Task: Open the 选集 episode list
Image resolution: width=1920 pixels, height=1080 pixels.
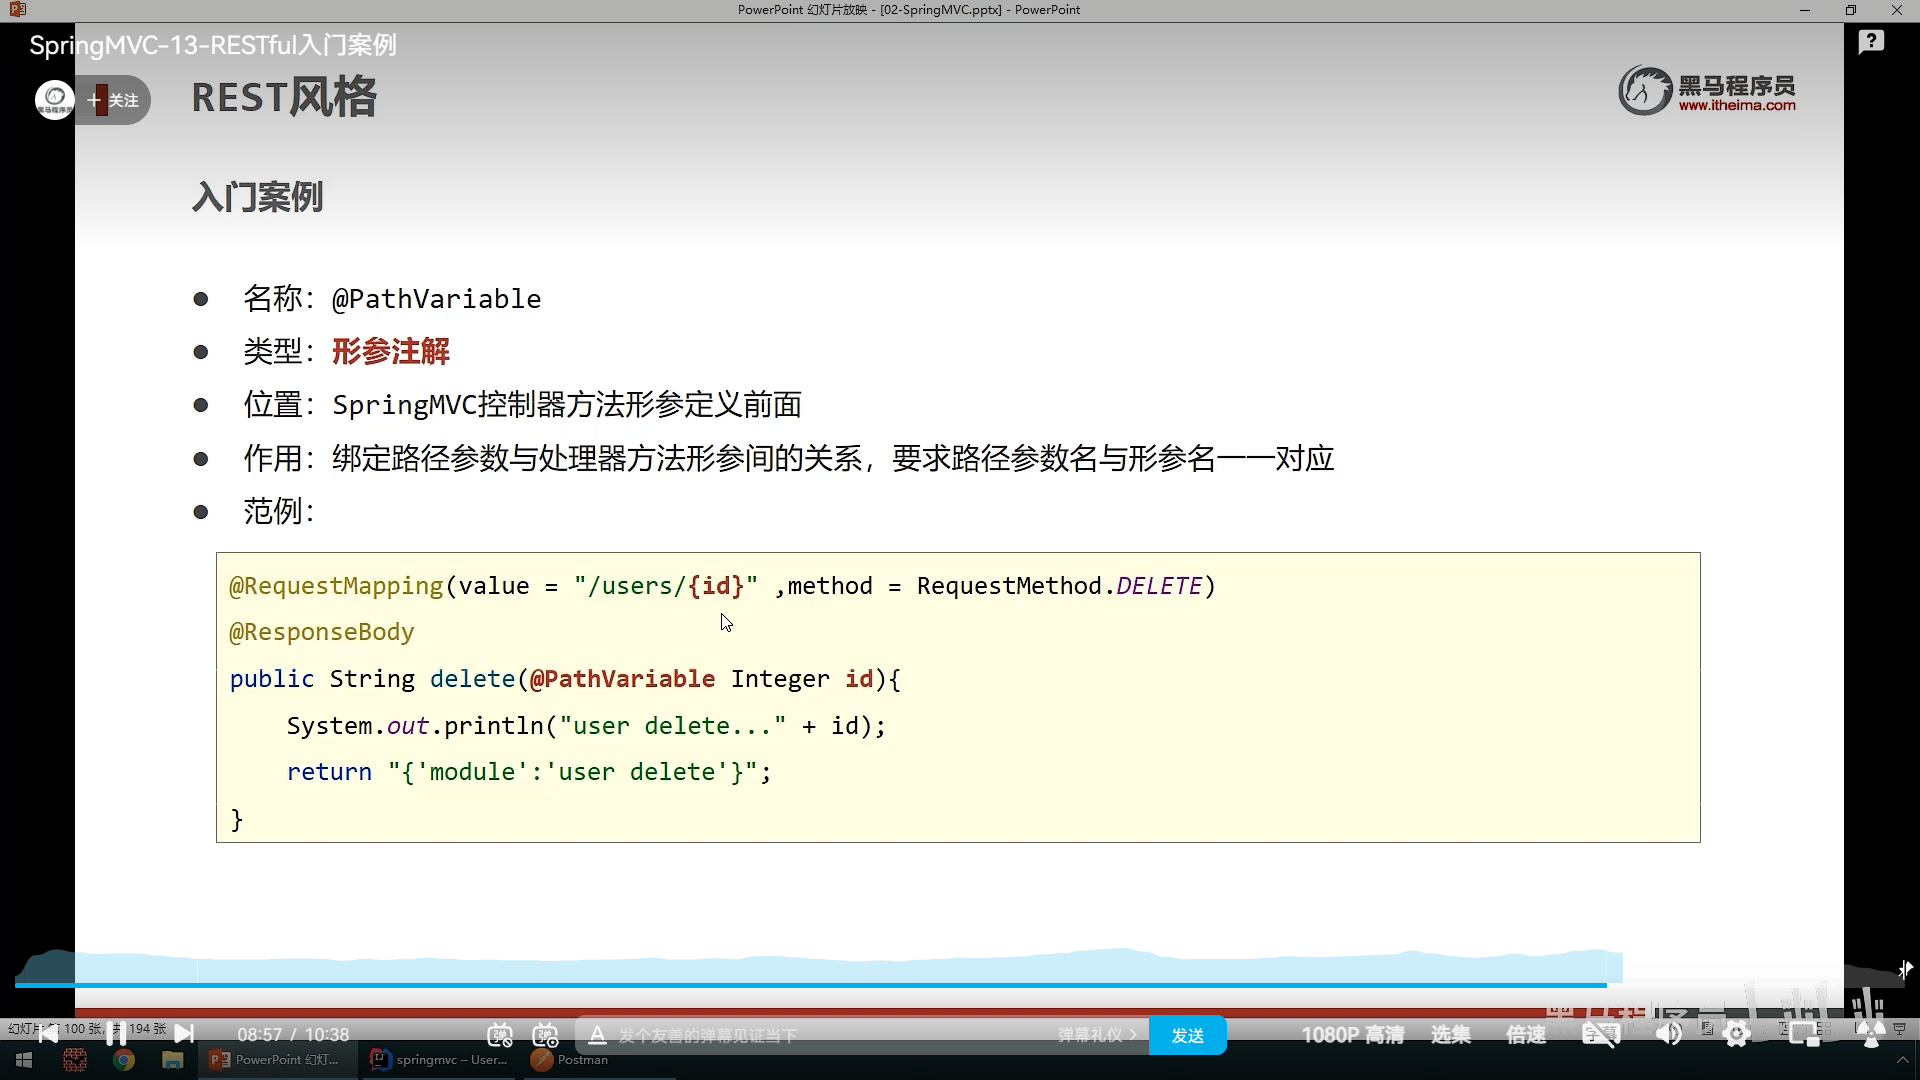Action: [1450, 1035]
